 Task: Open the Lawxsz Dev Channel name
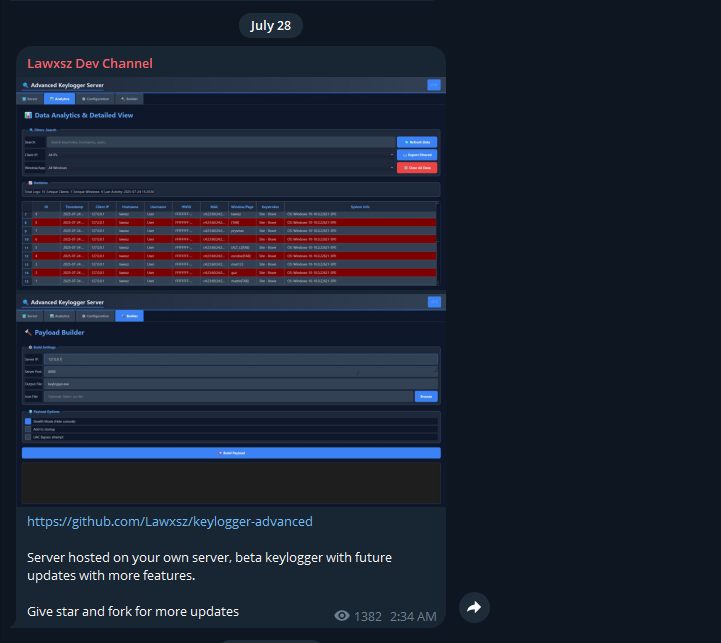coord(90,63)
